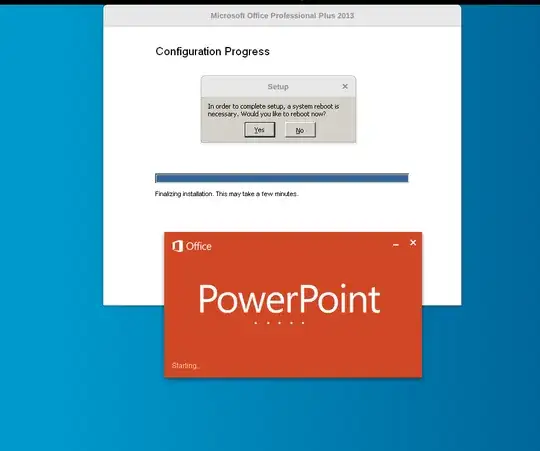The image size is (540, 451).
Task: Click the PowerPoint name on splash screen
Action: coord(290,299)
